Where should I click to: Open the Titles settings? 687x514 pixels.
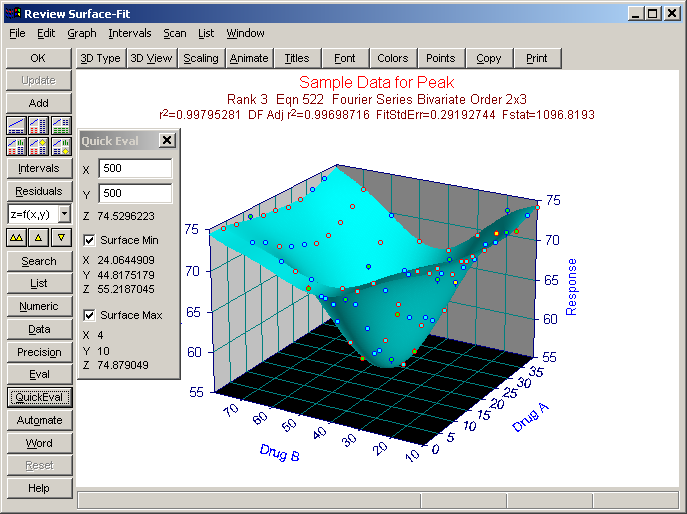(x=297, y=58)
